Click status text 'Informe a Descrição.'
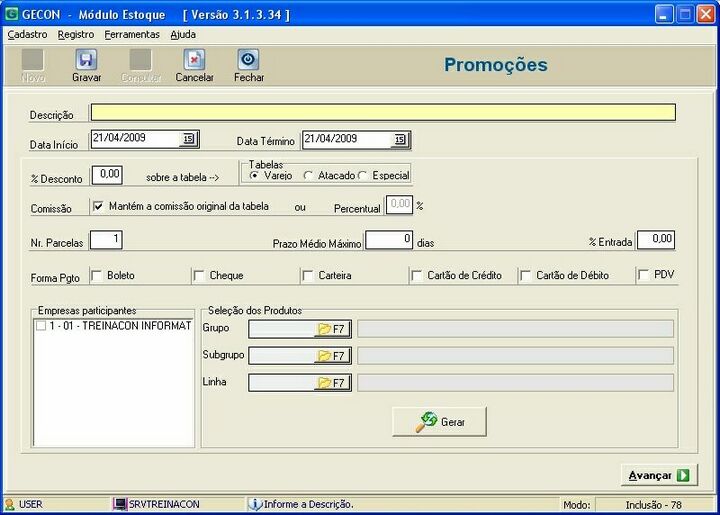 309,504
